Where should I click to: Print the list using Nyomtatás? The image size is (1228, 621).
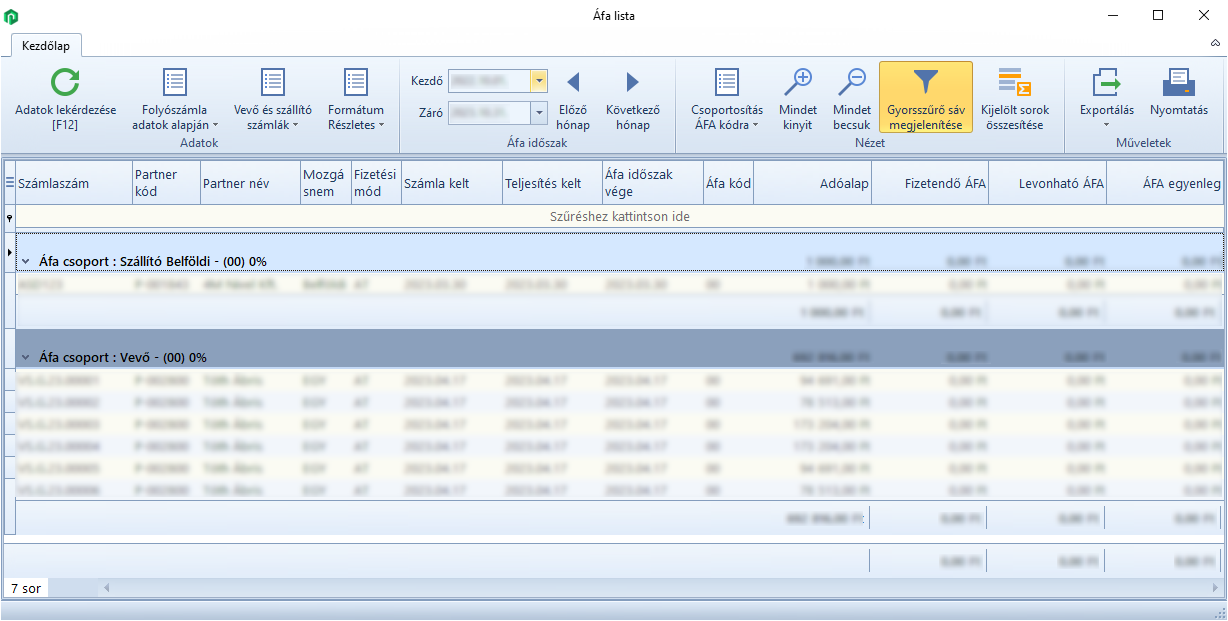(1178, 83)
